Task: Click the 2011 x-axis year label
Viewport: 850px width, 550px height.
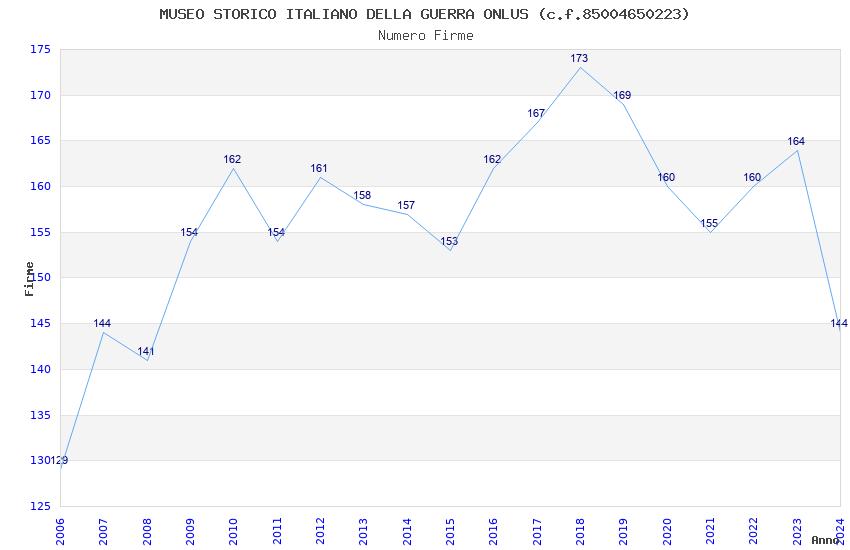Action: point(277,532)
